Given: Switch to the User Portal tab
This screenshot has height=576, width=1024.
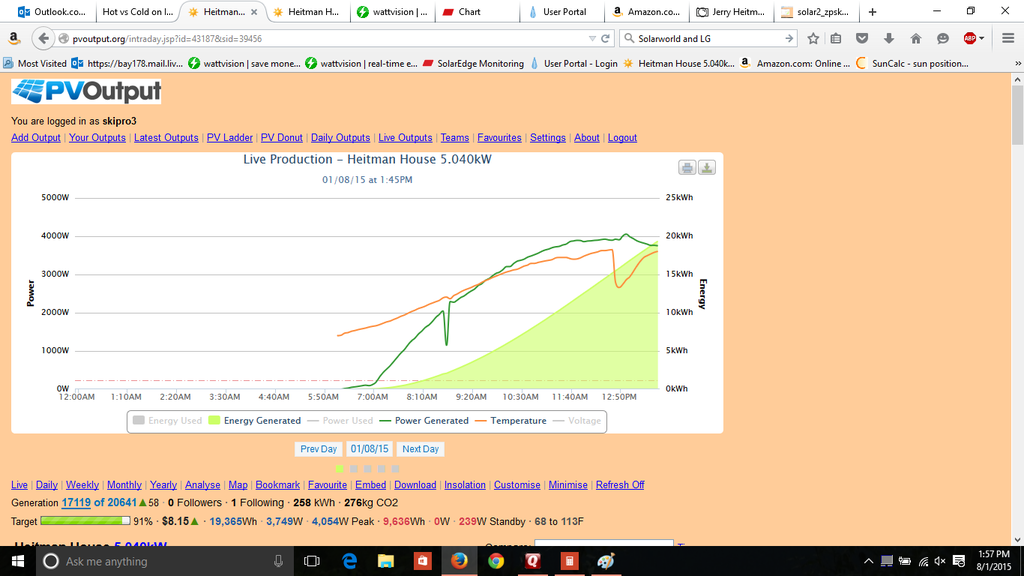Looking at the screenshot, I should (564, 12).
